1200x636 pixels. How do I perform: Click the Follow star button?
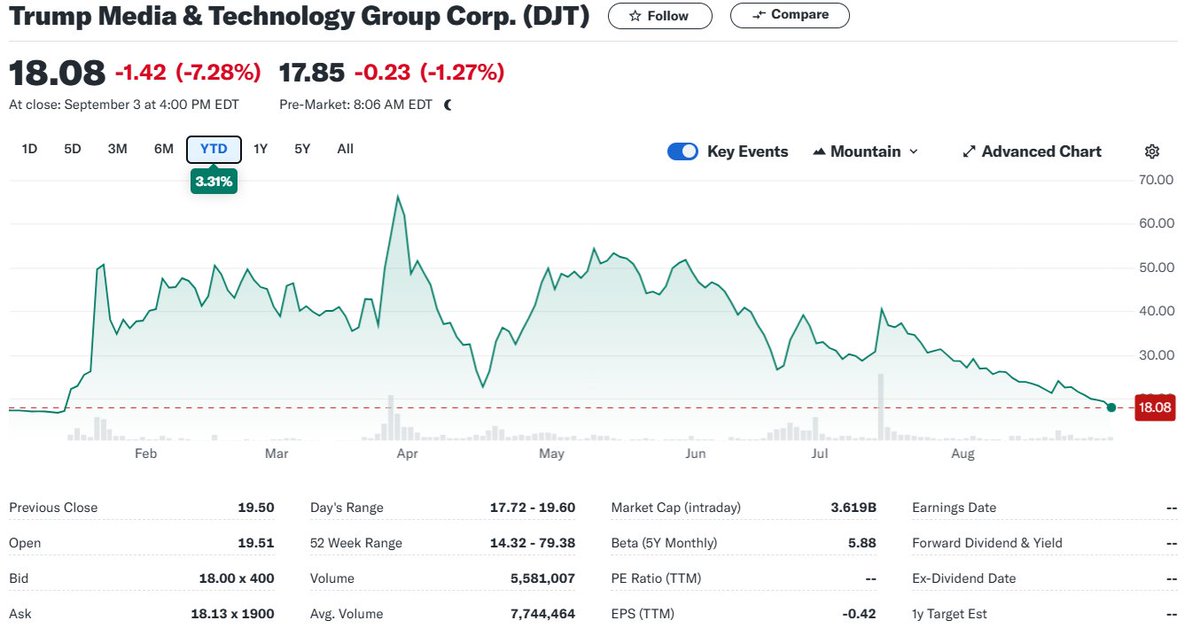pyautogui.click(x=660, y=16)
